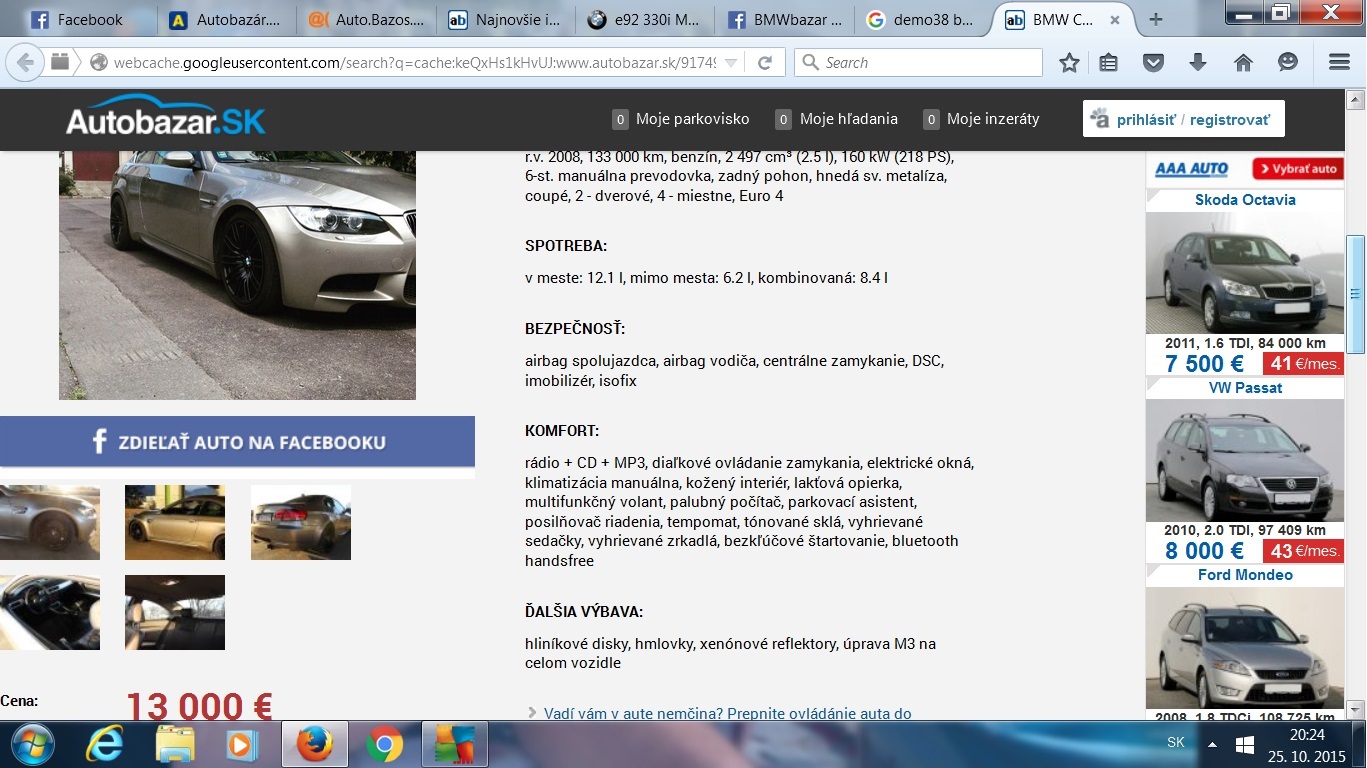Reload the page with refresh icon

coord(765,63)
